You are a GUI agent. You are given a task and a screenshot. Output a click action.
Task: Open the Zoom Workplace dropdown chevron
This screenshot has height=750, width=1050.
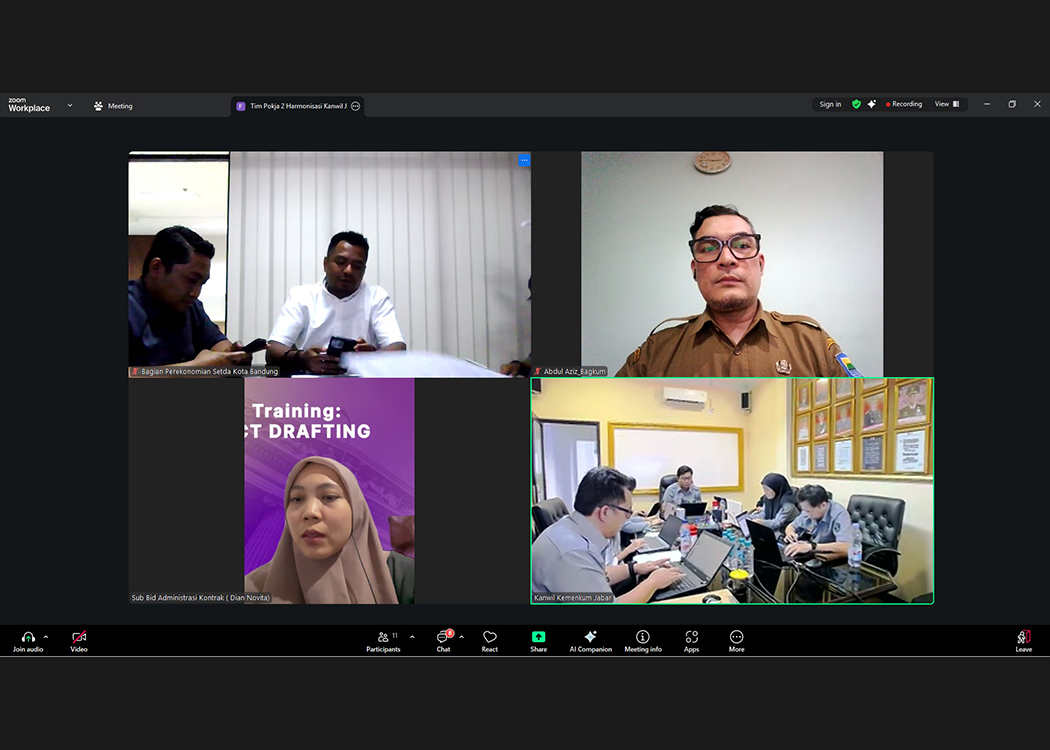click(70, 105)
